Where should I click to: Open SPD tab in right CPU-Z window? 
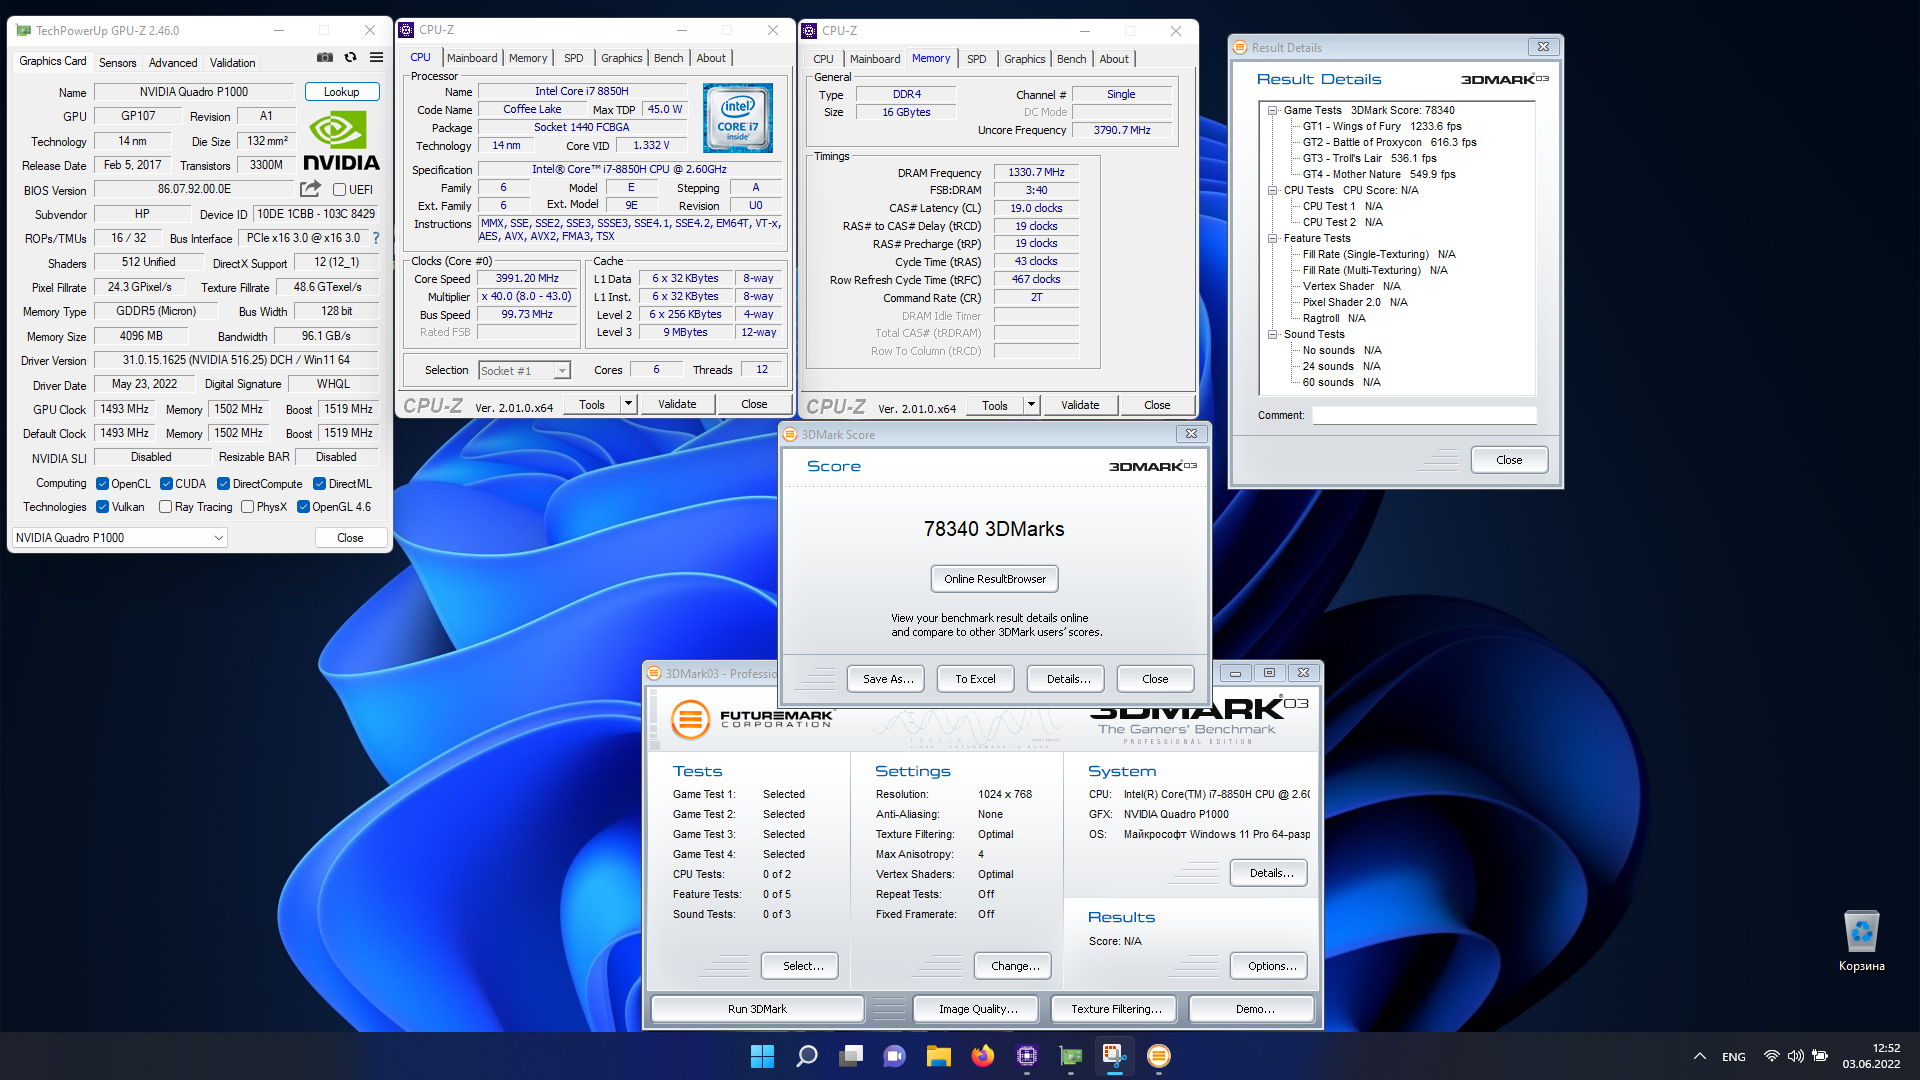[x=977, y=59]
